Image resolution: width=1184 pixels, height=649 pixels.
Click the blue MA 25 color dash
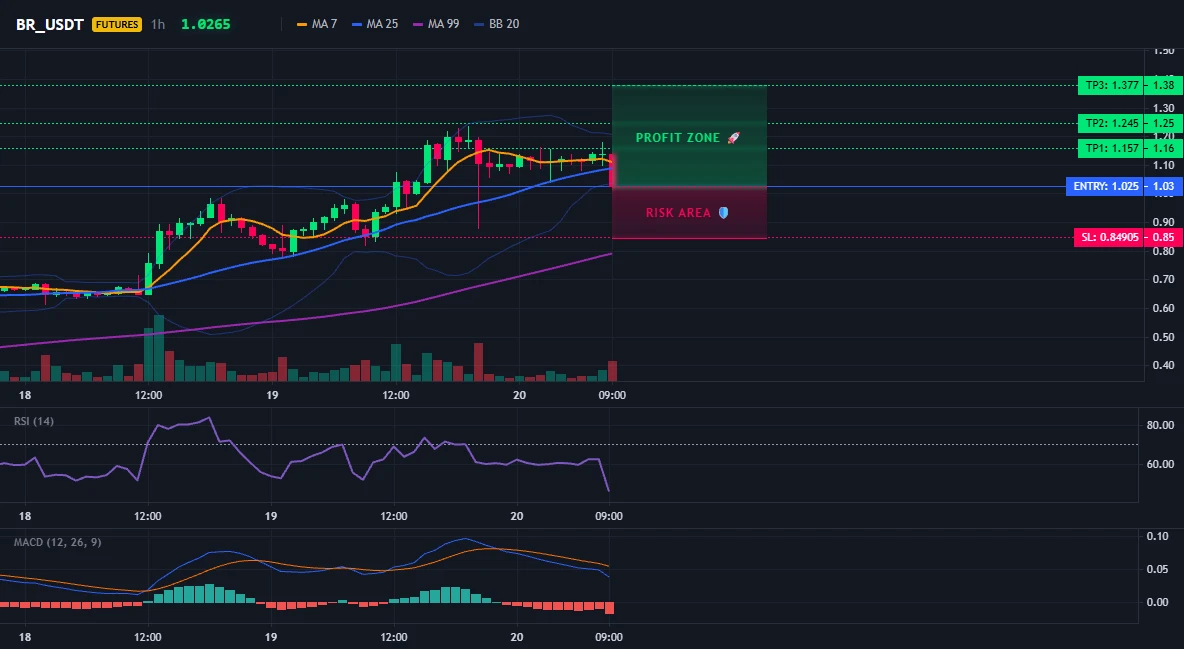coord(357,24)
